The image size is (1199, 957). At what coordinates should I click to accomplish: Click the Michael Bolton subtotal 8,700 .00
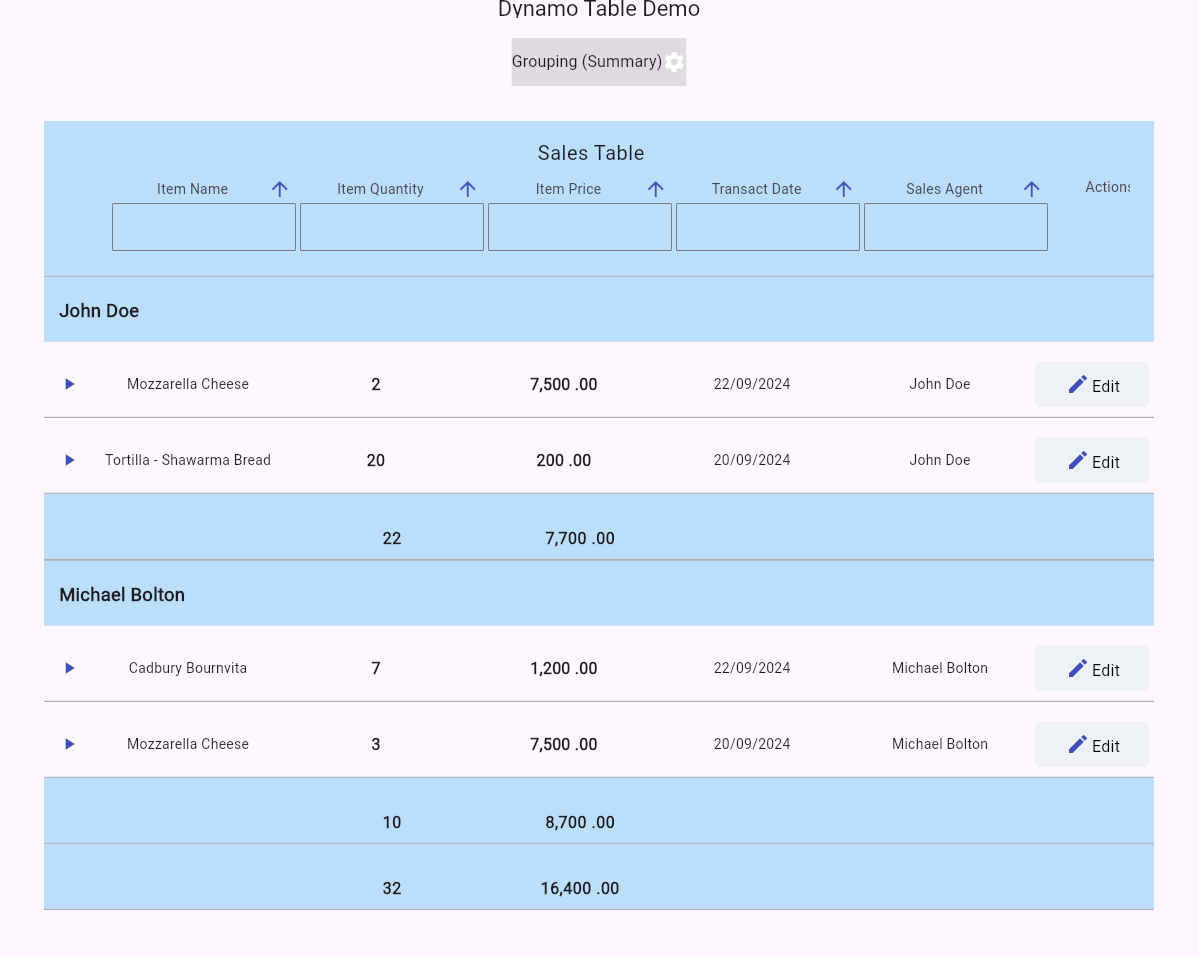[580, 823]
